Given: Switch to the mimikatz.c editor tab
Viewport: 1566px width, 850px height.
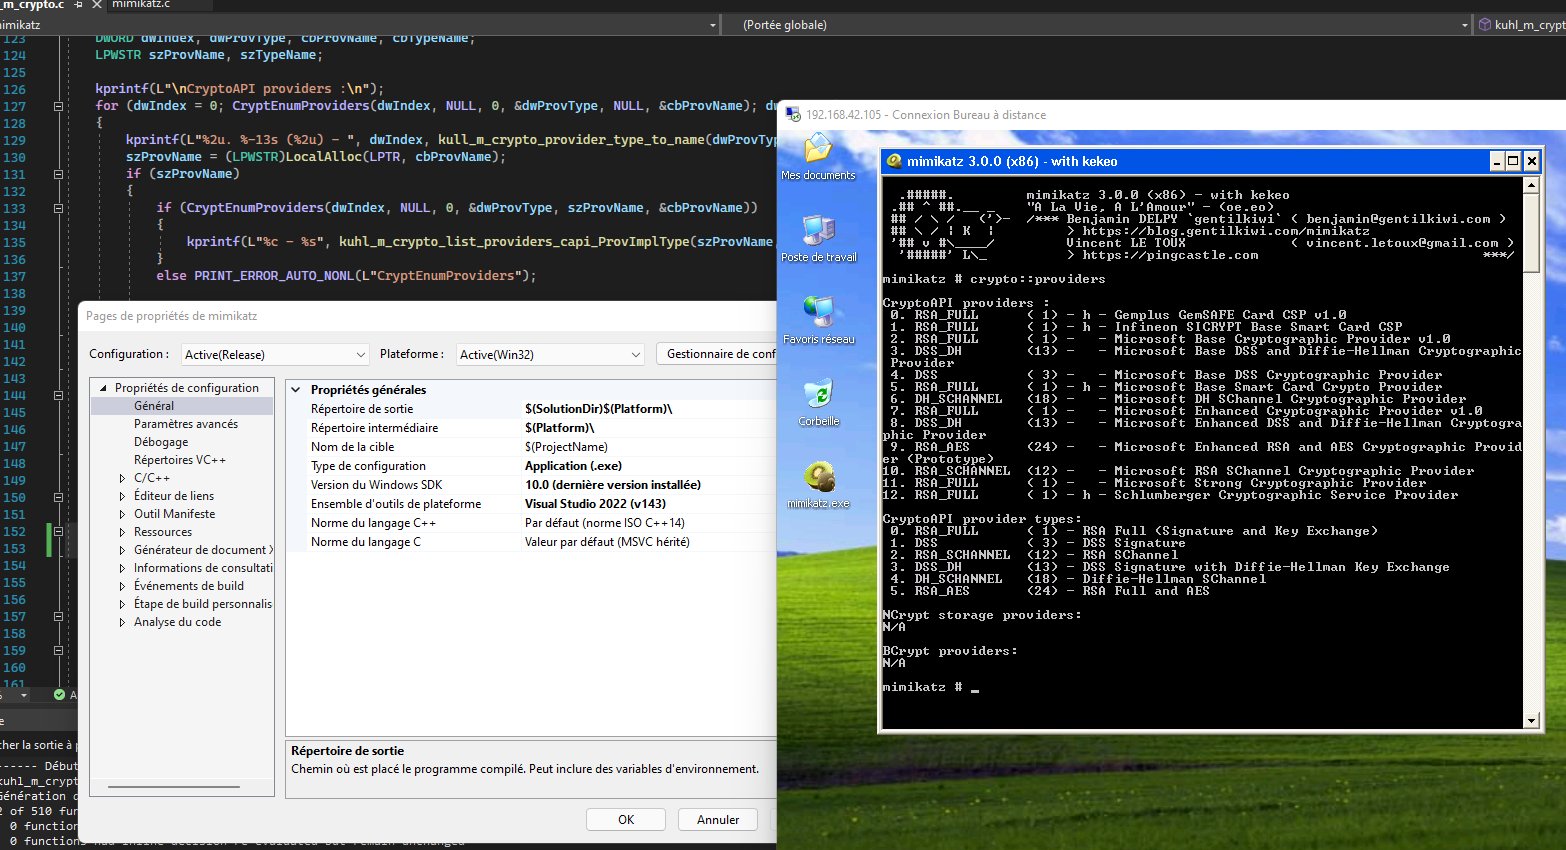Looking at the screenshot, I should 141,5.
